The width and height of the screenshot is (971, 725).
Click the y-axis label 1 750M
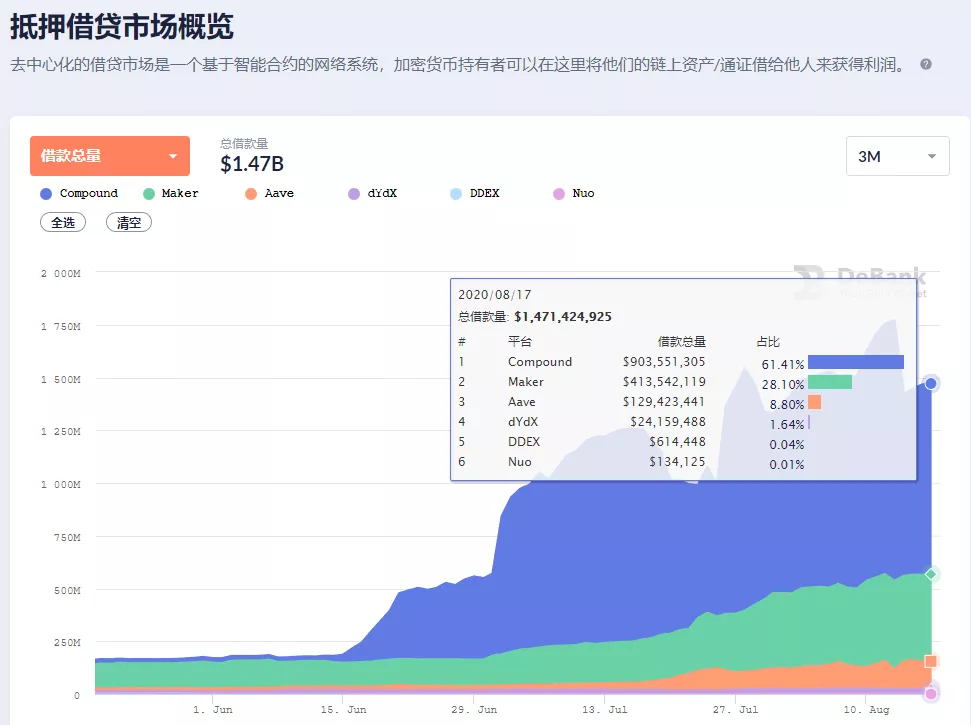click(x=61, y=326)
